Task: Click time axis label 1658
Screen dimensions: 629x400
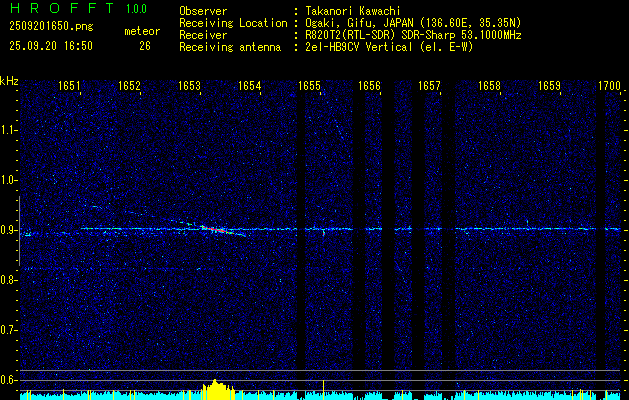Action: point(489,86)
